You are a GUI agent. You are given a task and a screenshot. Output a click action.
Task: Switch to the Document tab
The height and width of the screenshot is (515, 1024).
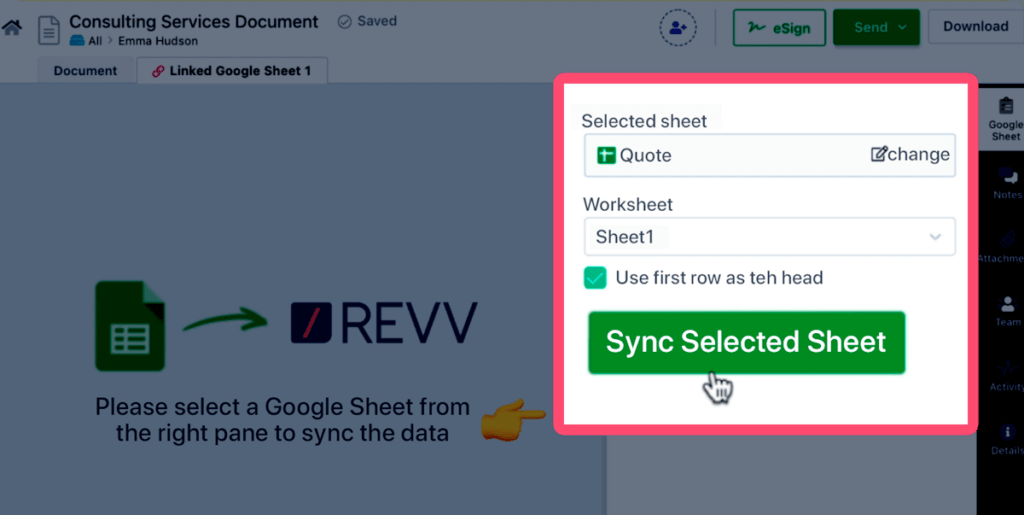(86, 70)
